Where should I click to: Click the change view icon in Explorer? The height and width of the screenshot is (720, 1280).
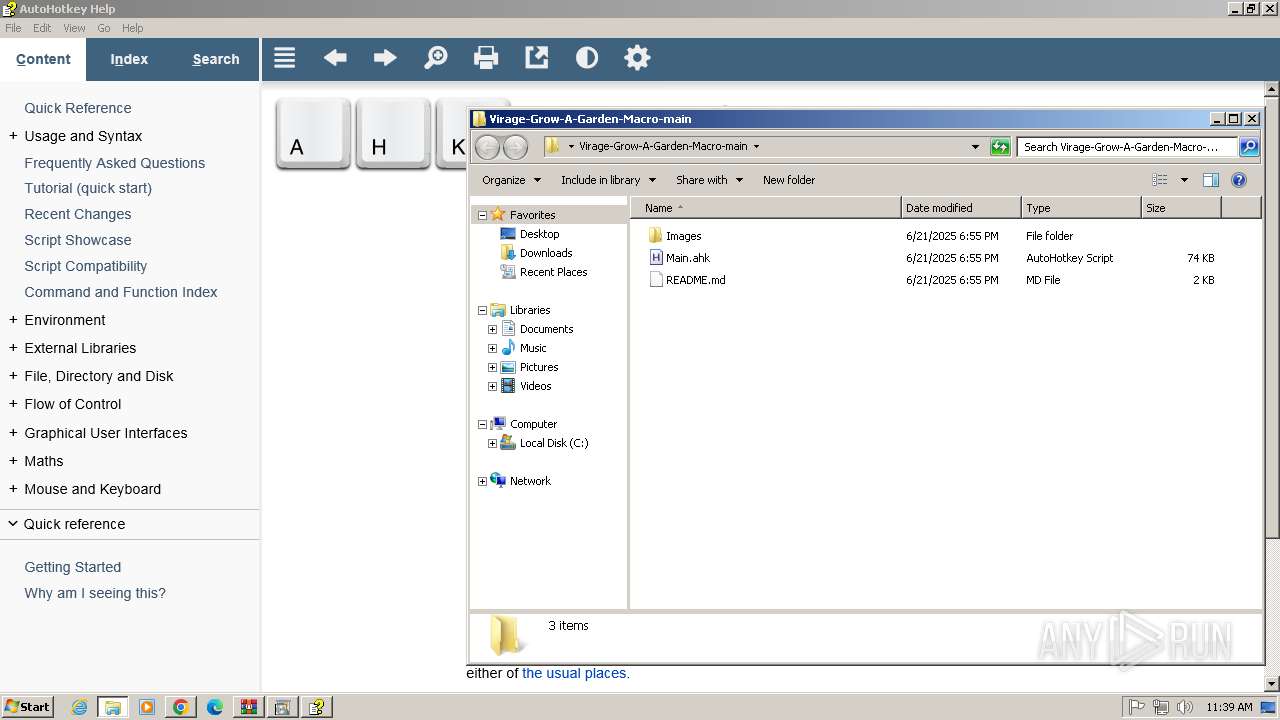pos(1160,180)
